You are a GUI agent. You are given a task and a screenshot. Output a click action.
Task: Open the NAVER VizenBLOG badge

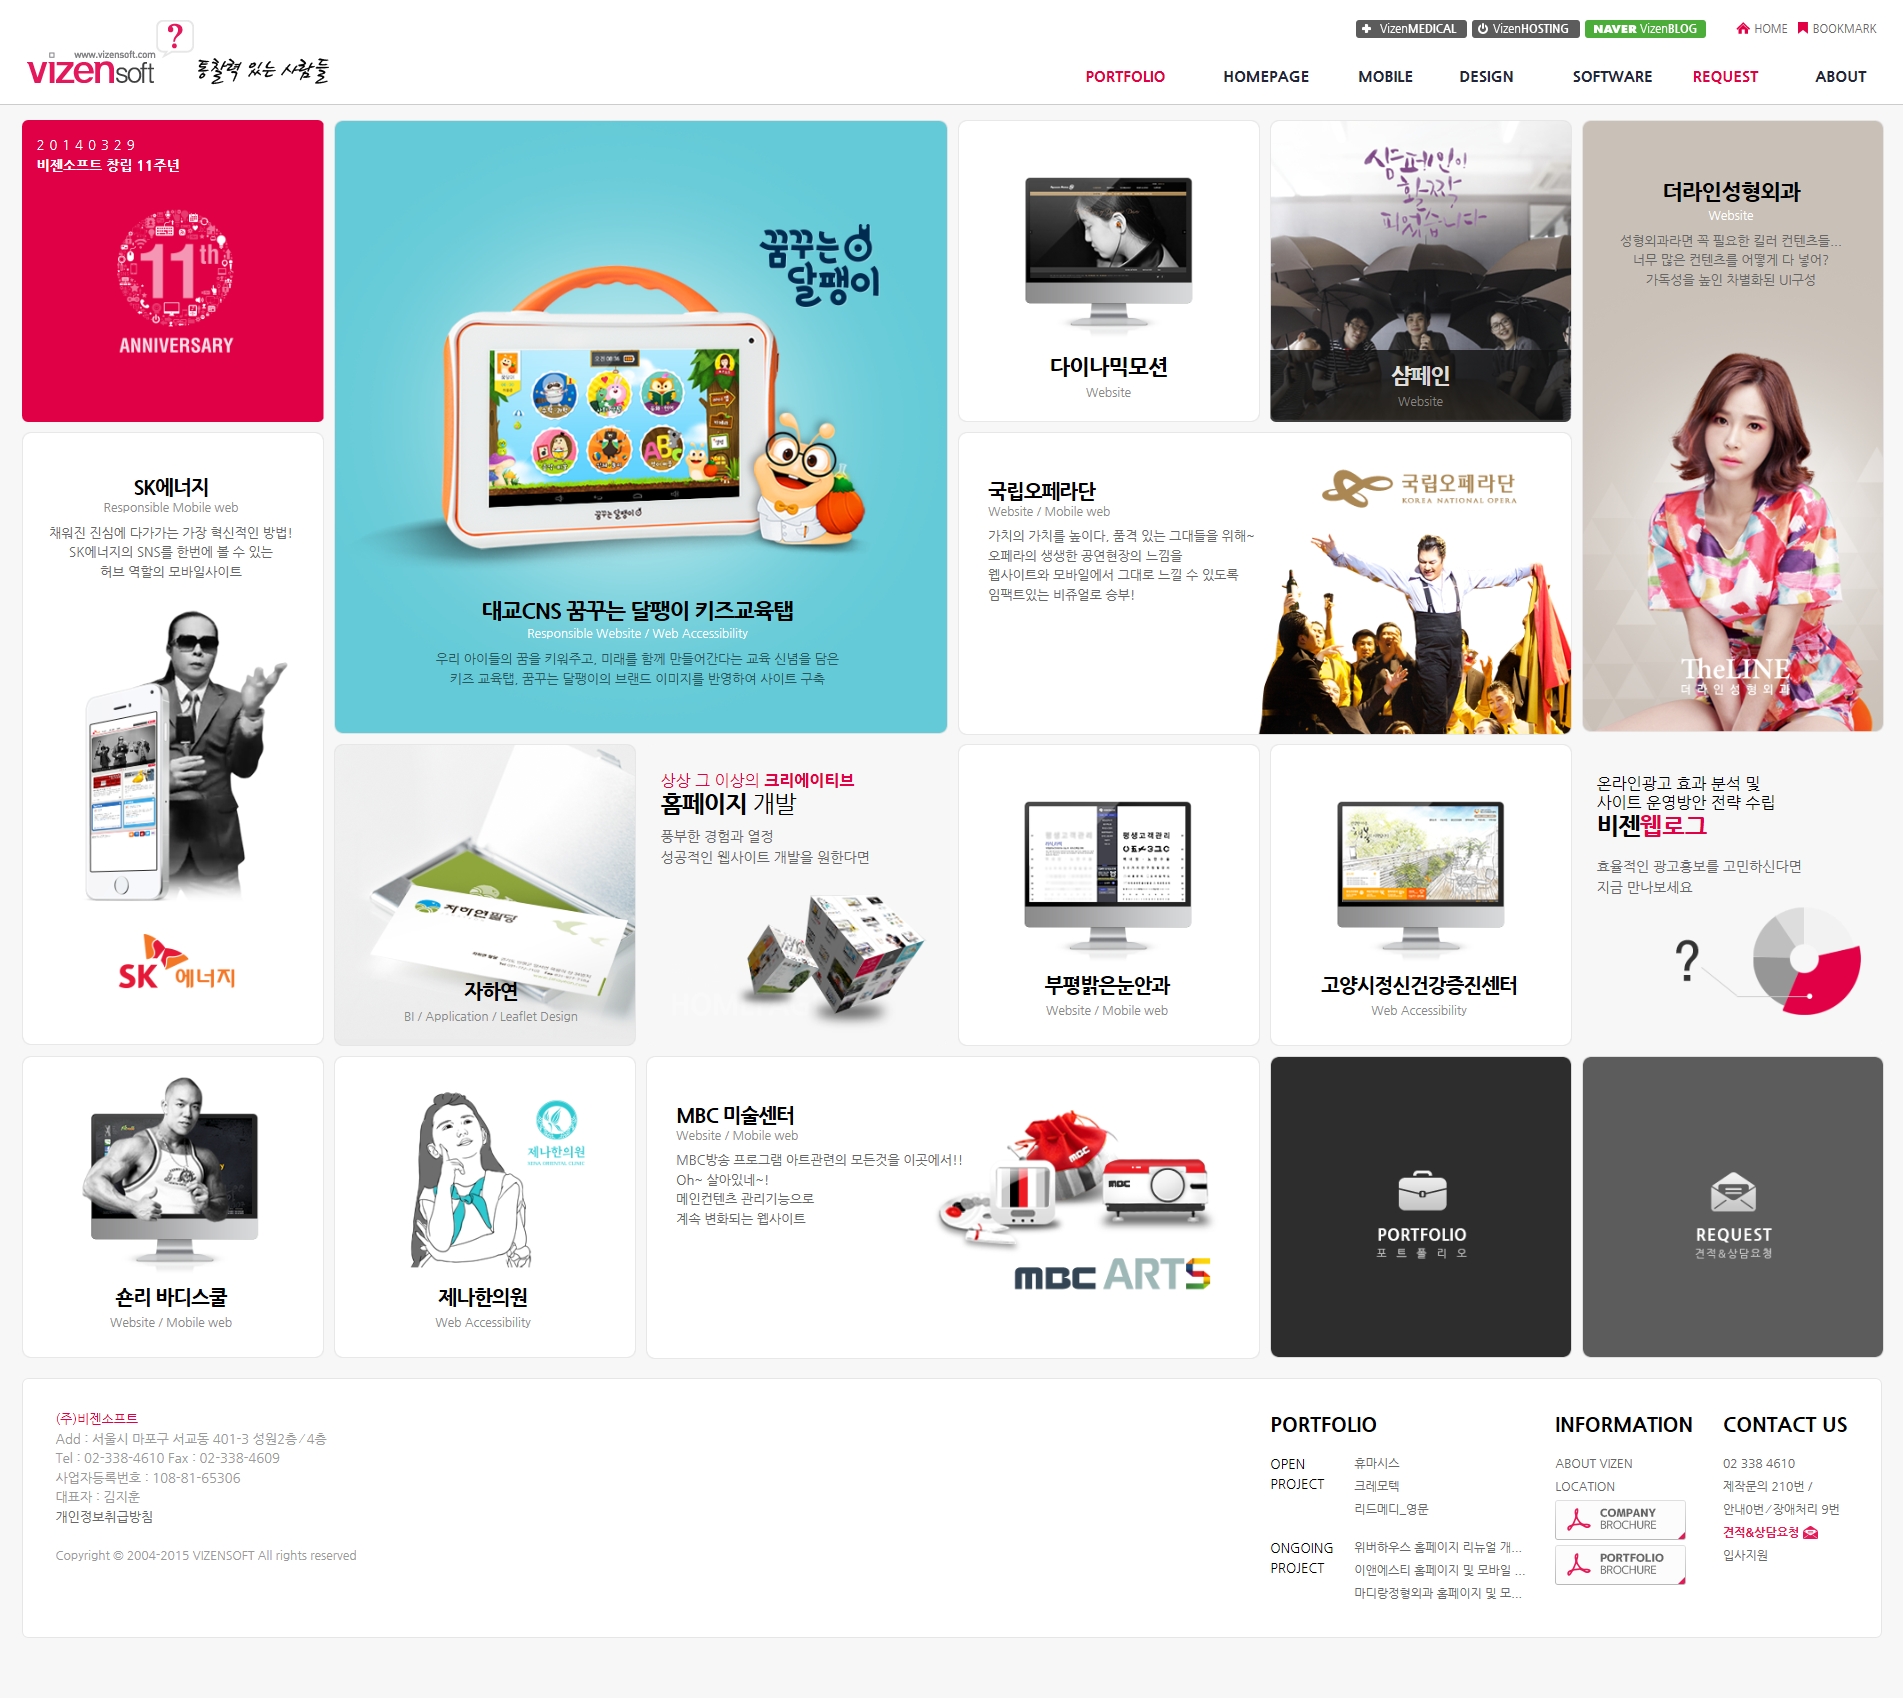[x=1645, y=29]
